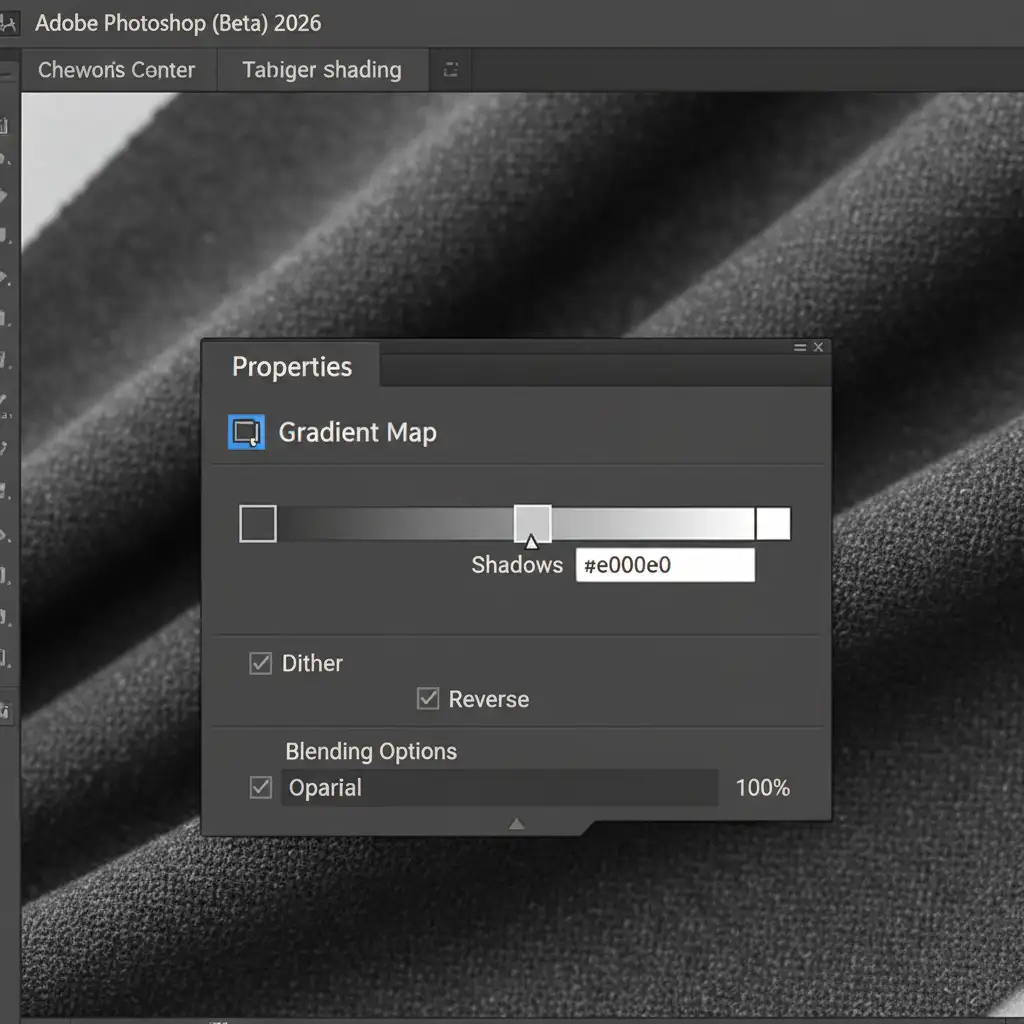The image size is (1024, 1024).
Task: Click the Oparial slider bar
Action: click(500, 788)
